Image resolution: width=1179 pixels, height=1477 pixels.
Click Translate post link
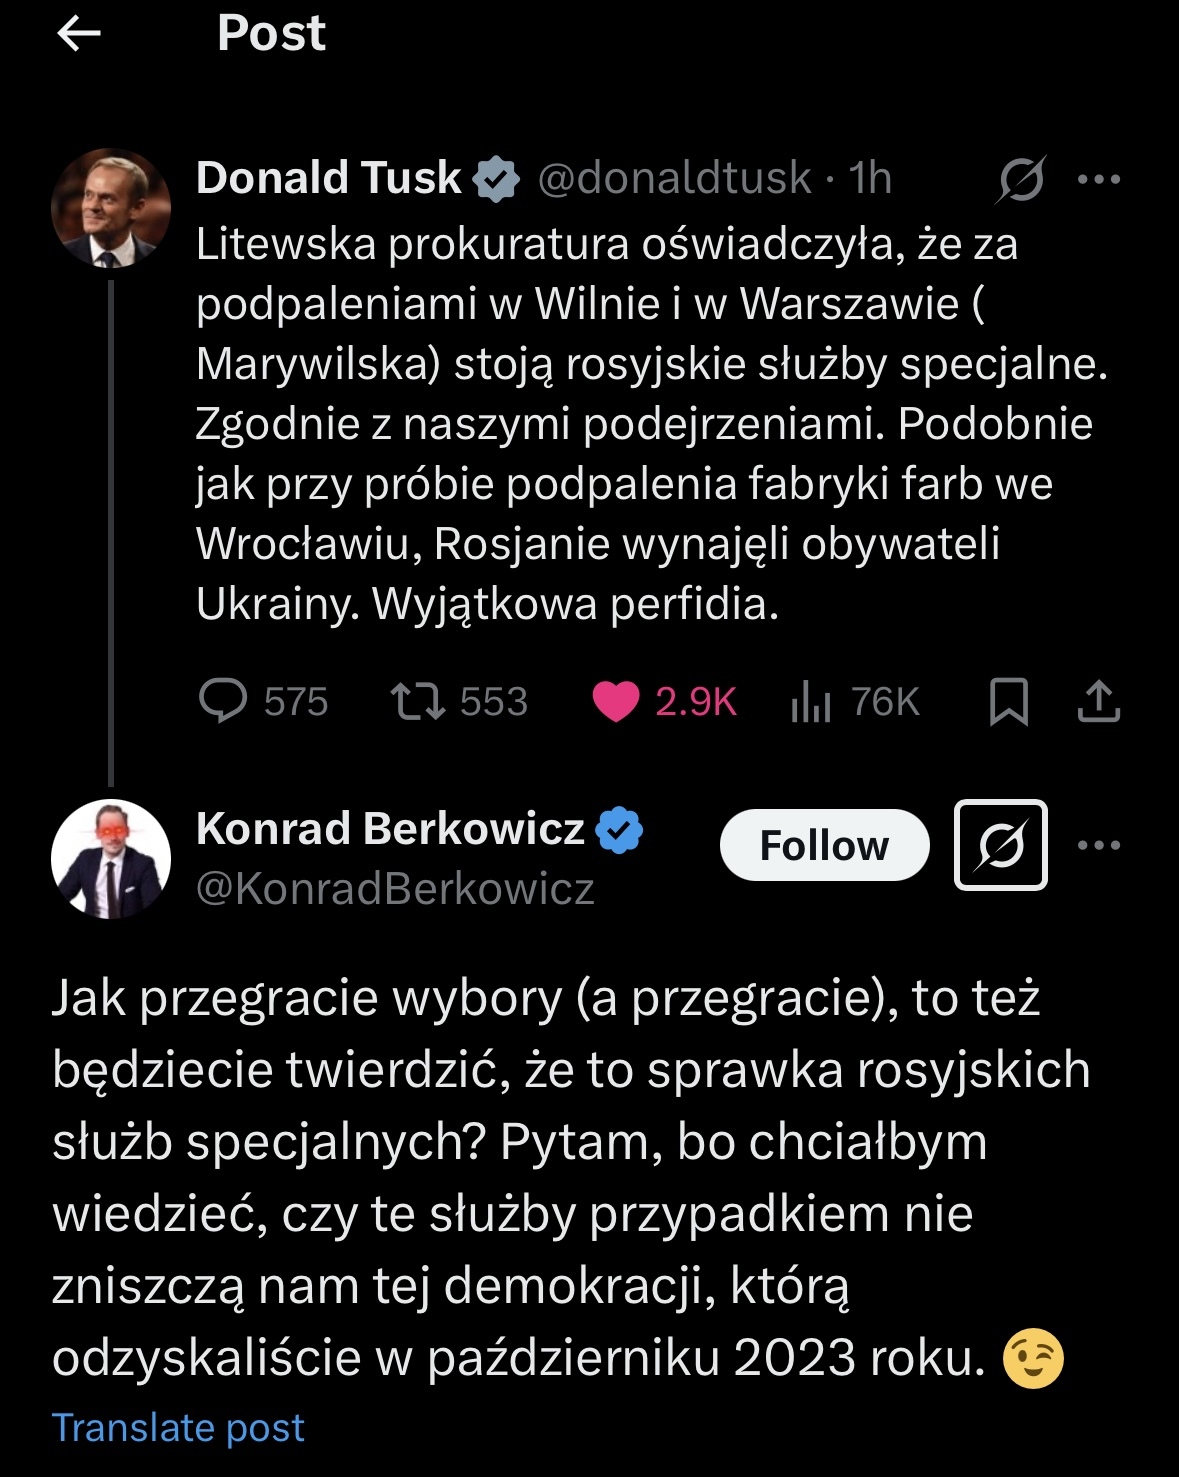coord(178,1427)
